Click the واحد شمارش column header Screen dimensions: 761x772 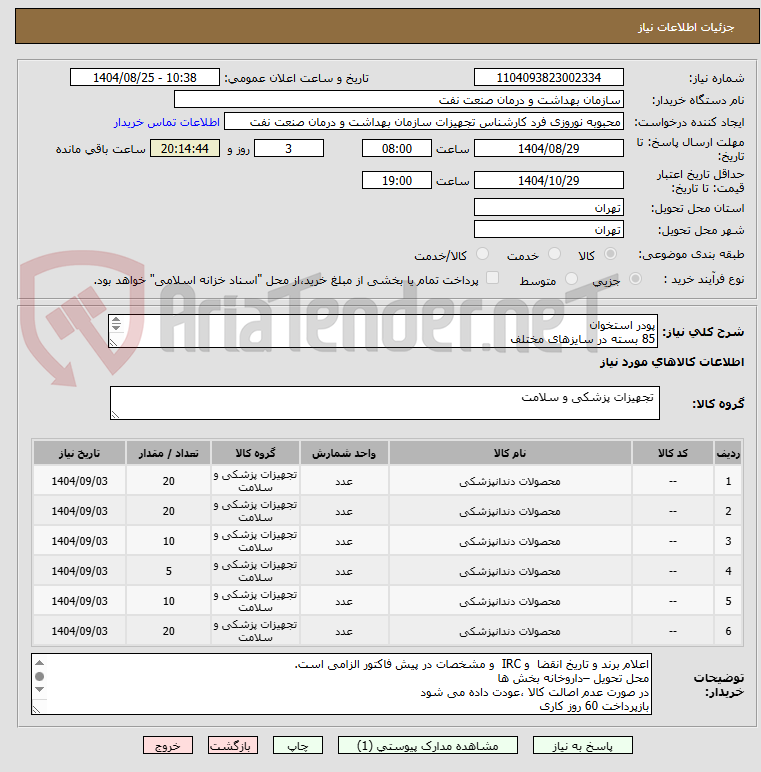(x=344, y=453)
